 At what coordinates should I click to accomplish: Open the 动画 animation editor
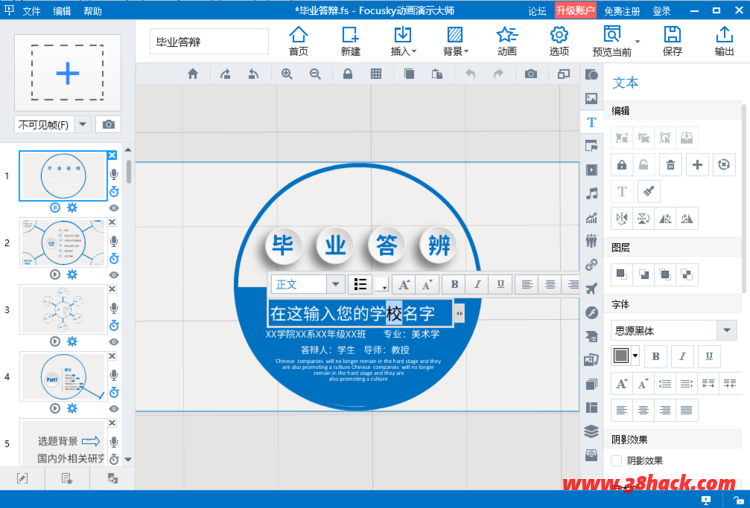[507, 41]
